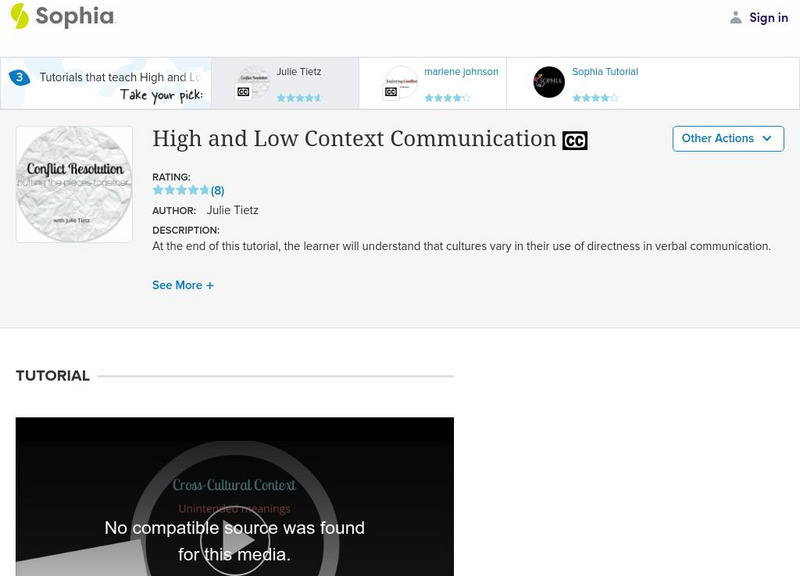Select the marlene johnson tutorial tab
The width and height of the screenshot is (800, 576).
[x=433, y=83]
